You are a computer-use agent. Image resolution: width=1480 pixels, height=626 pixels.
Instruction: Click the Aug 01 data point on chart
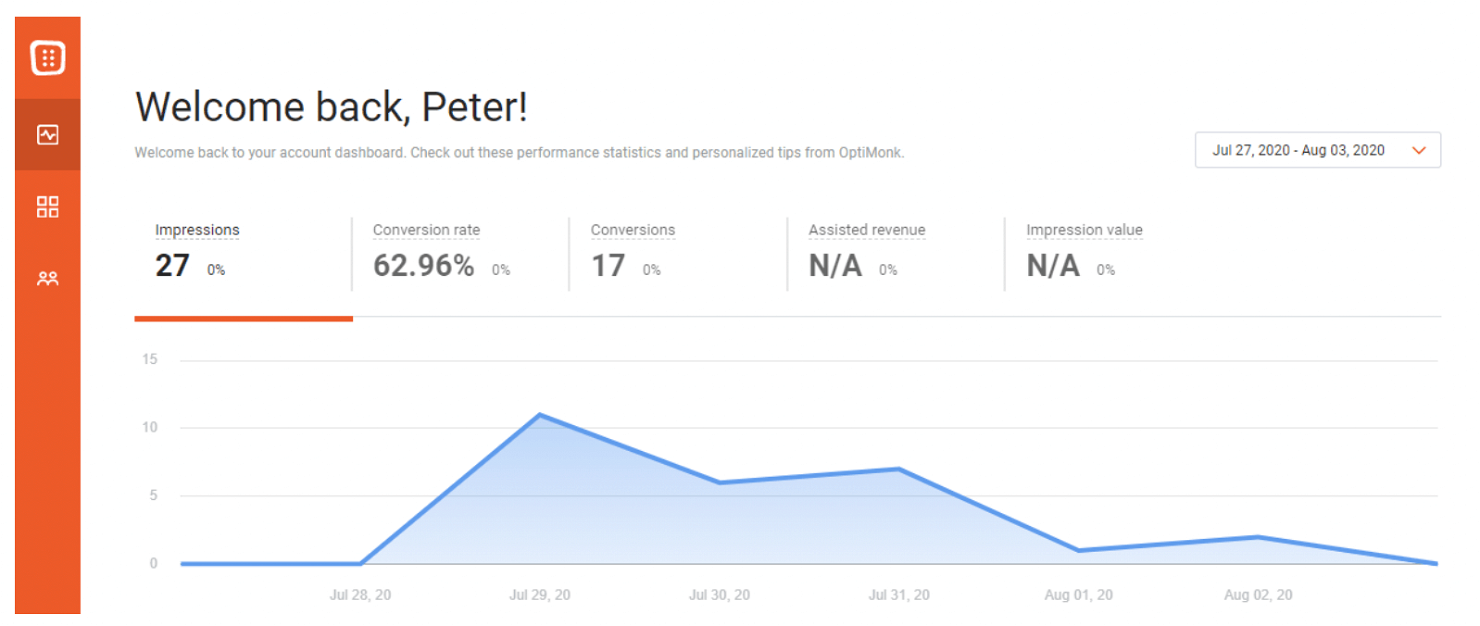point(1079,550)
